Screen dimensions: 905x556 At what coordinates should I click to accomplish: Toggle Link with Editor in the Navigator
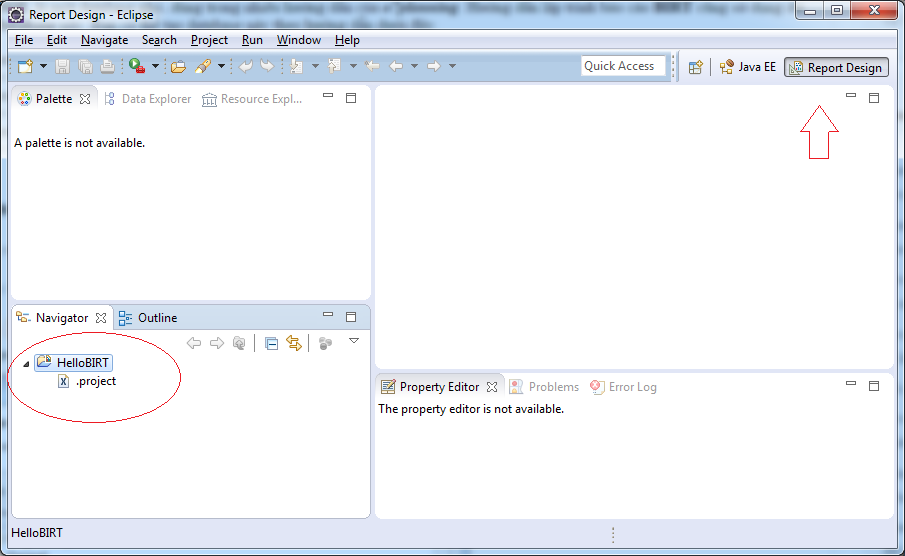(294, 344)
